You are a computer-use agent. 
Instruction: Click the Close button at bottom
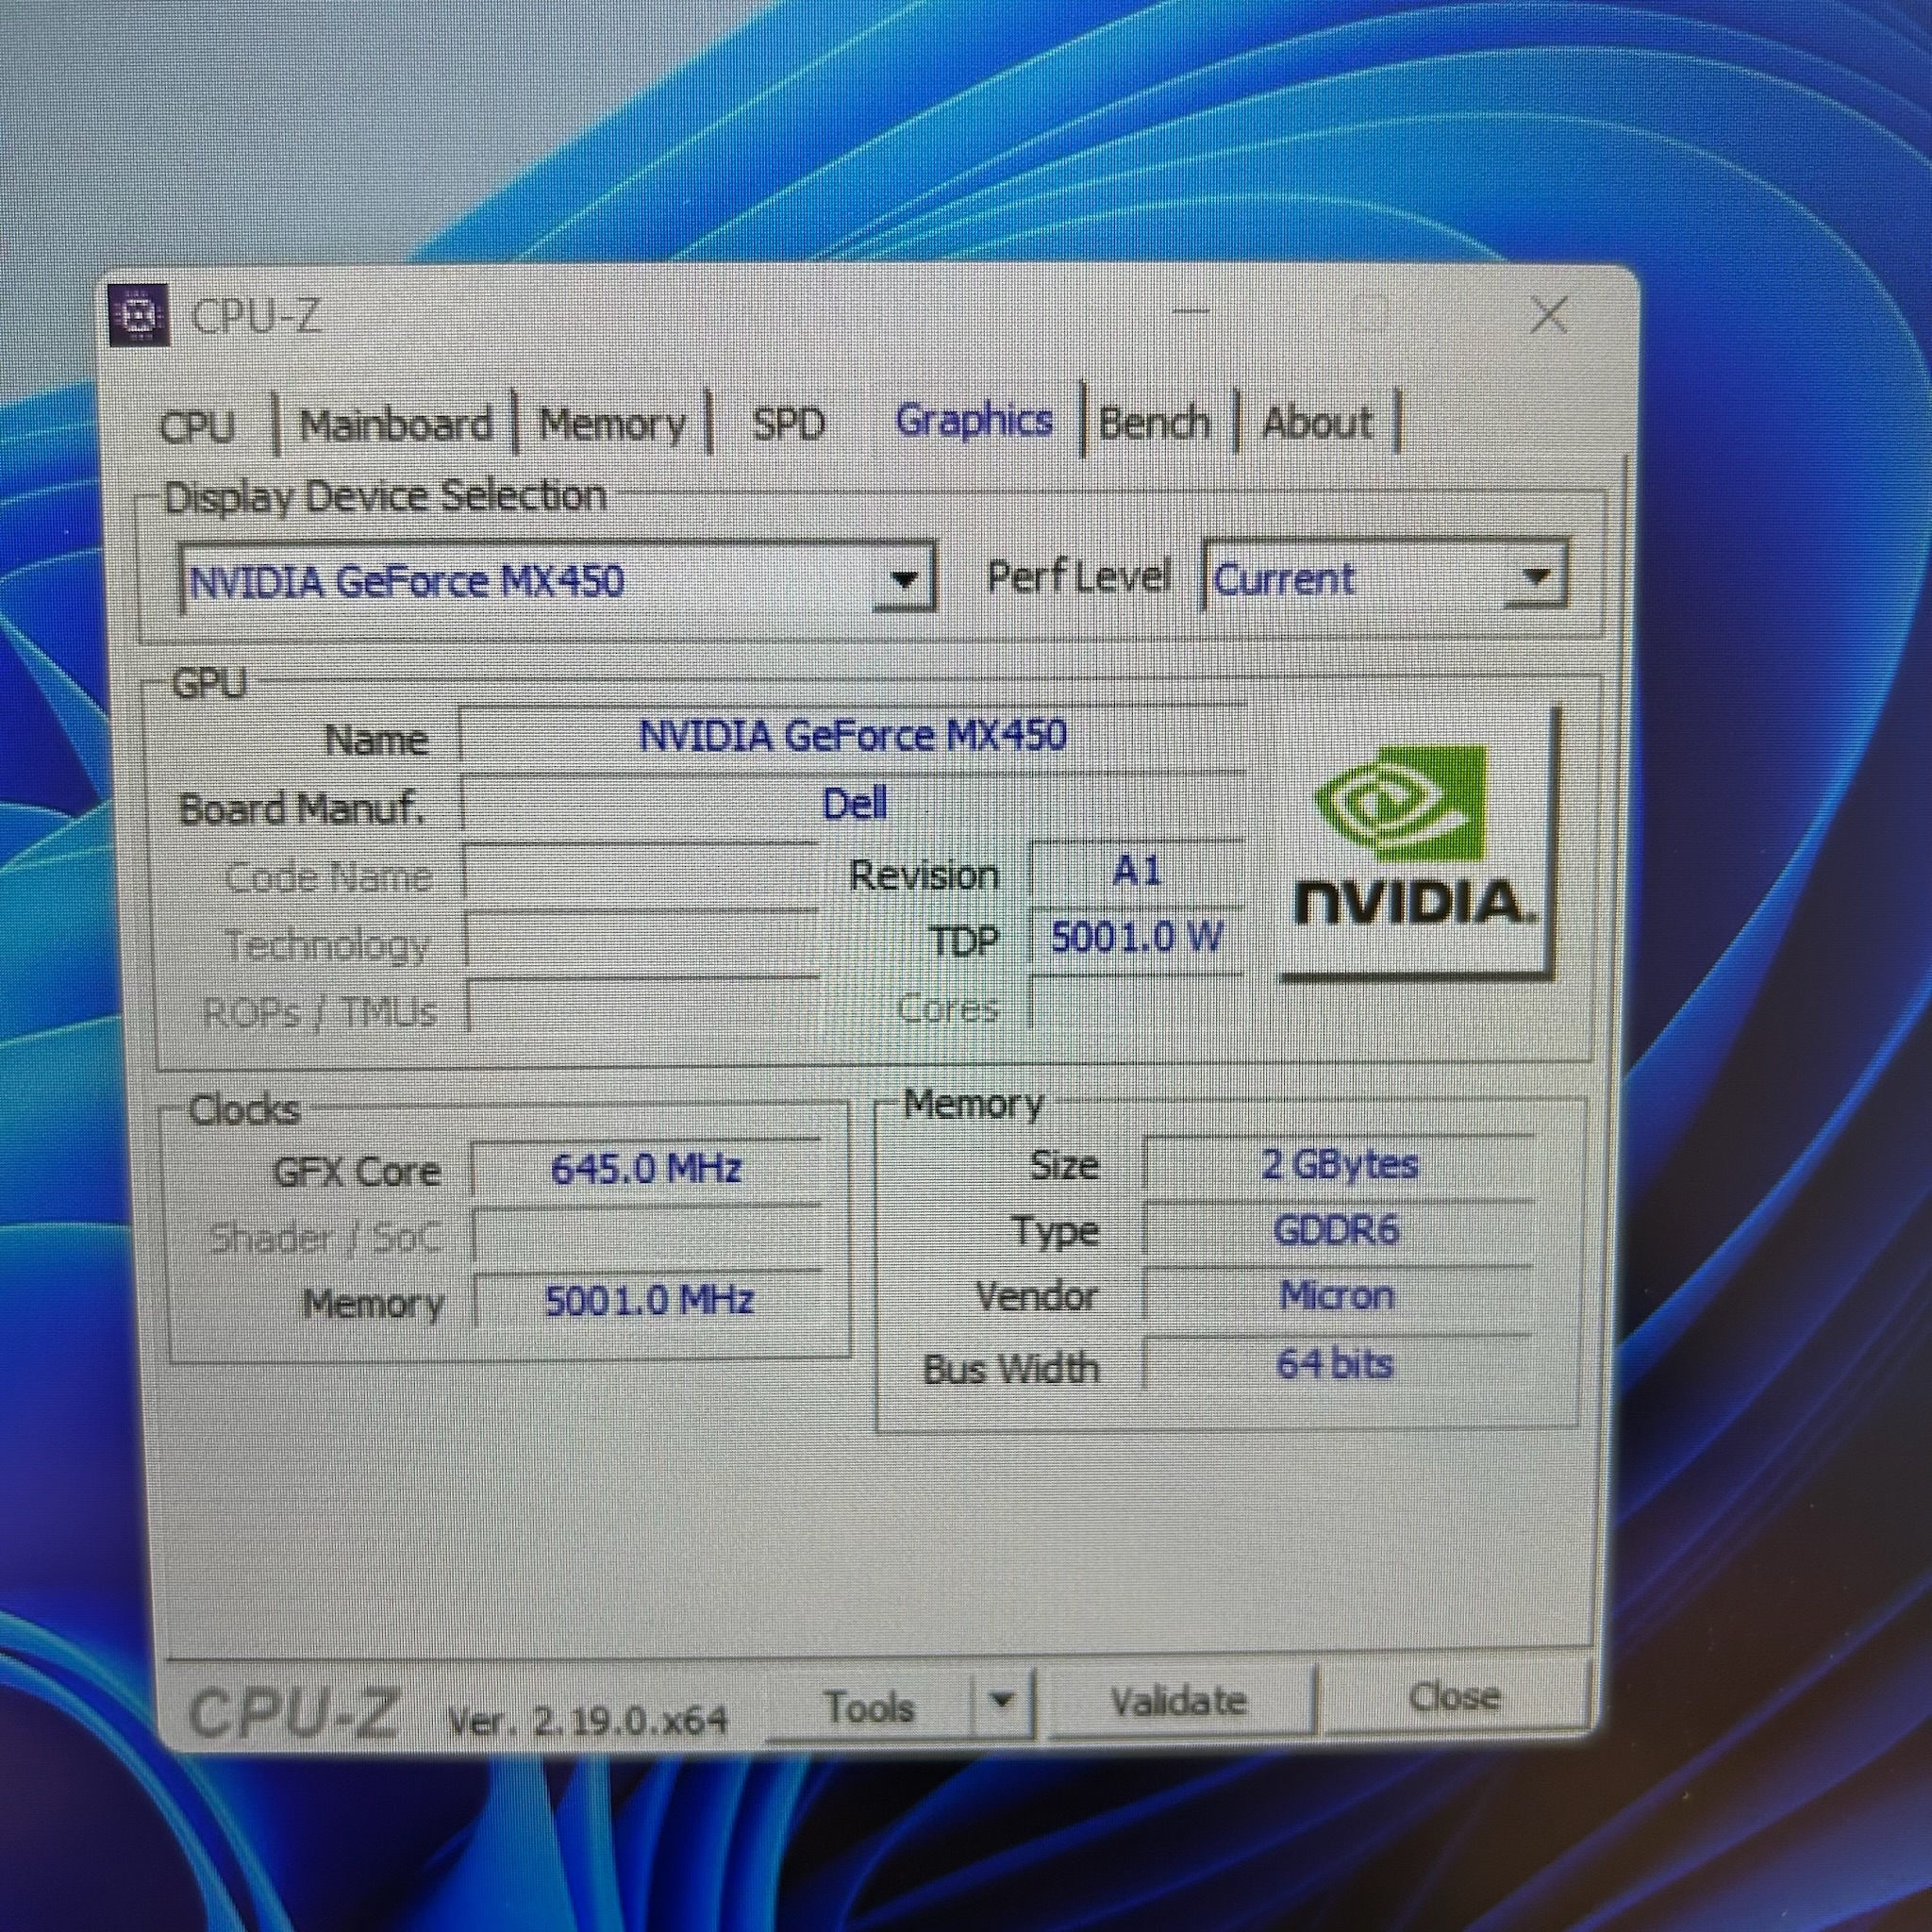(x=1455, y=1696)
